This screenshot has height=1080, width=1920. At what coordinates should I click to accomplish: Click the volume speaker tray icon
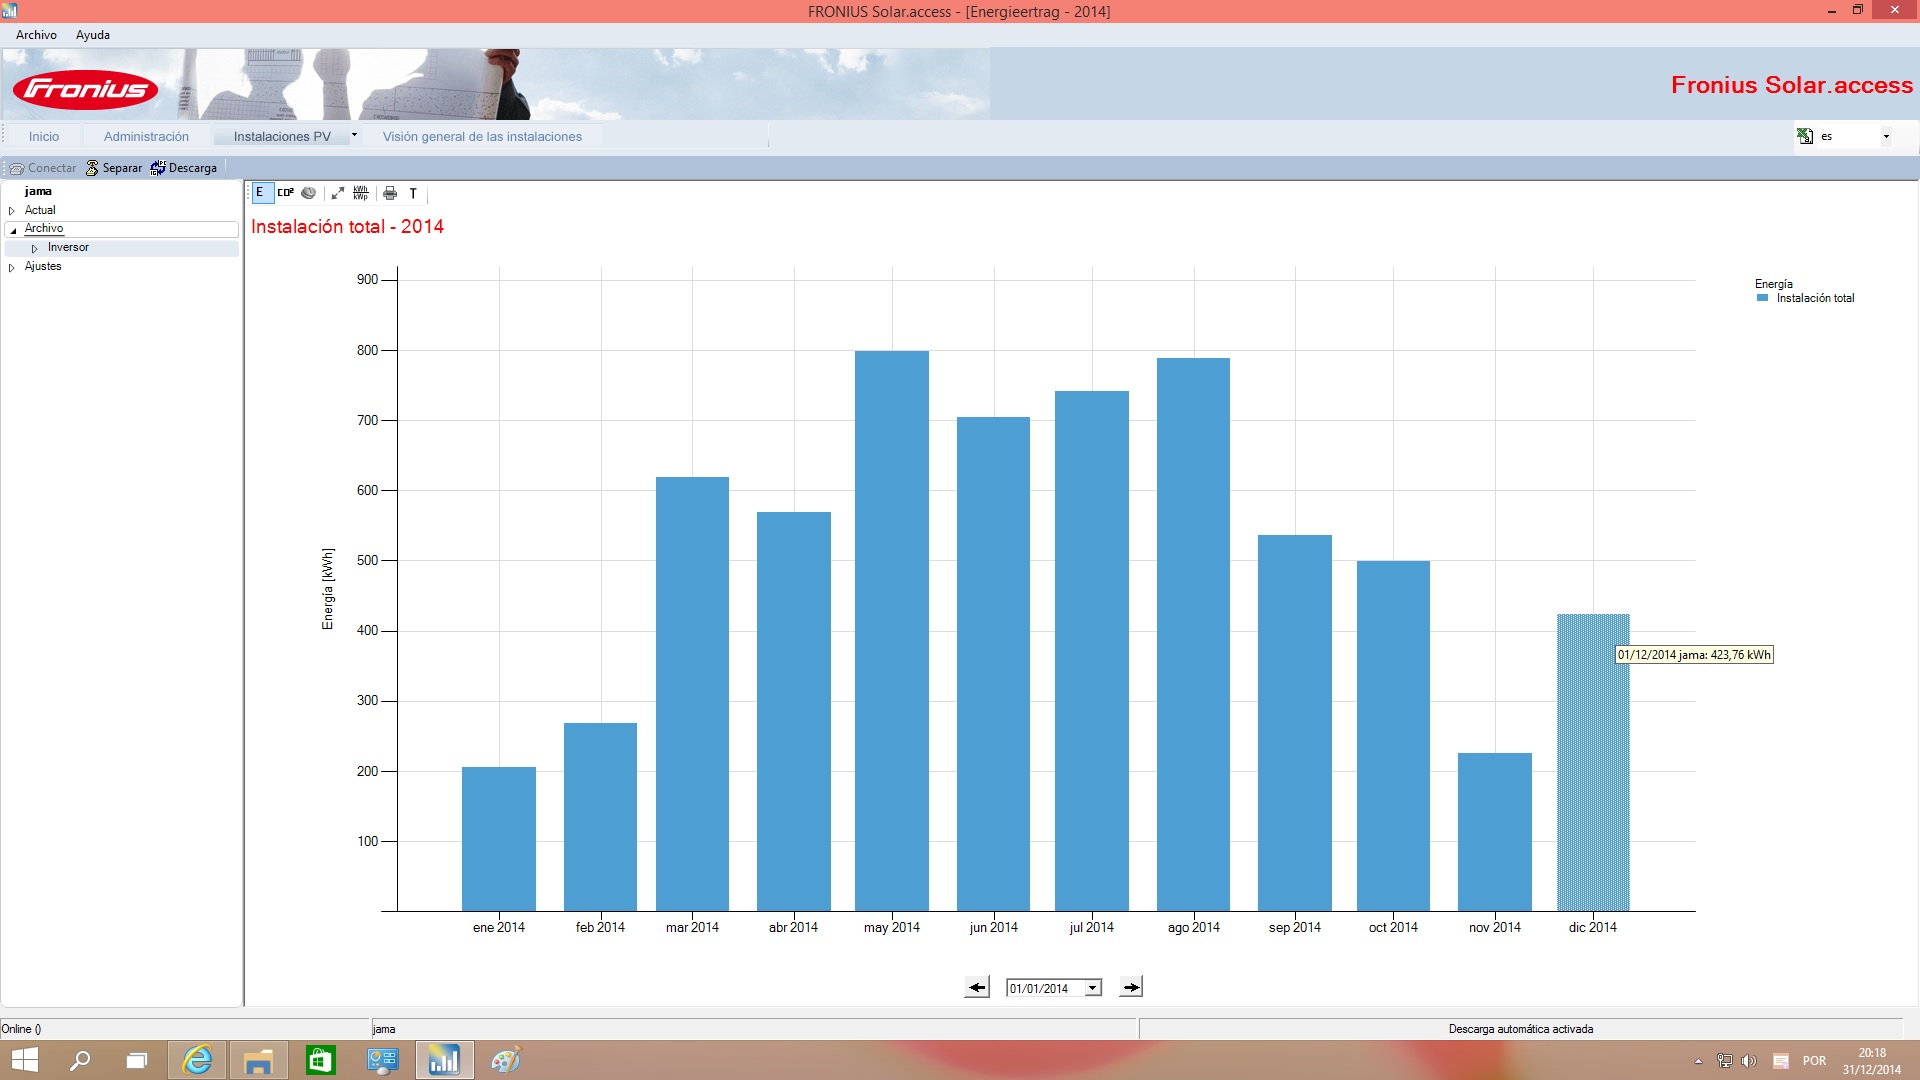1749,1061
